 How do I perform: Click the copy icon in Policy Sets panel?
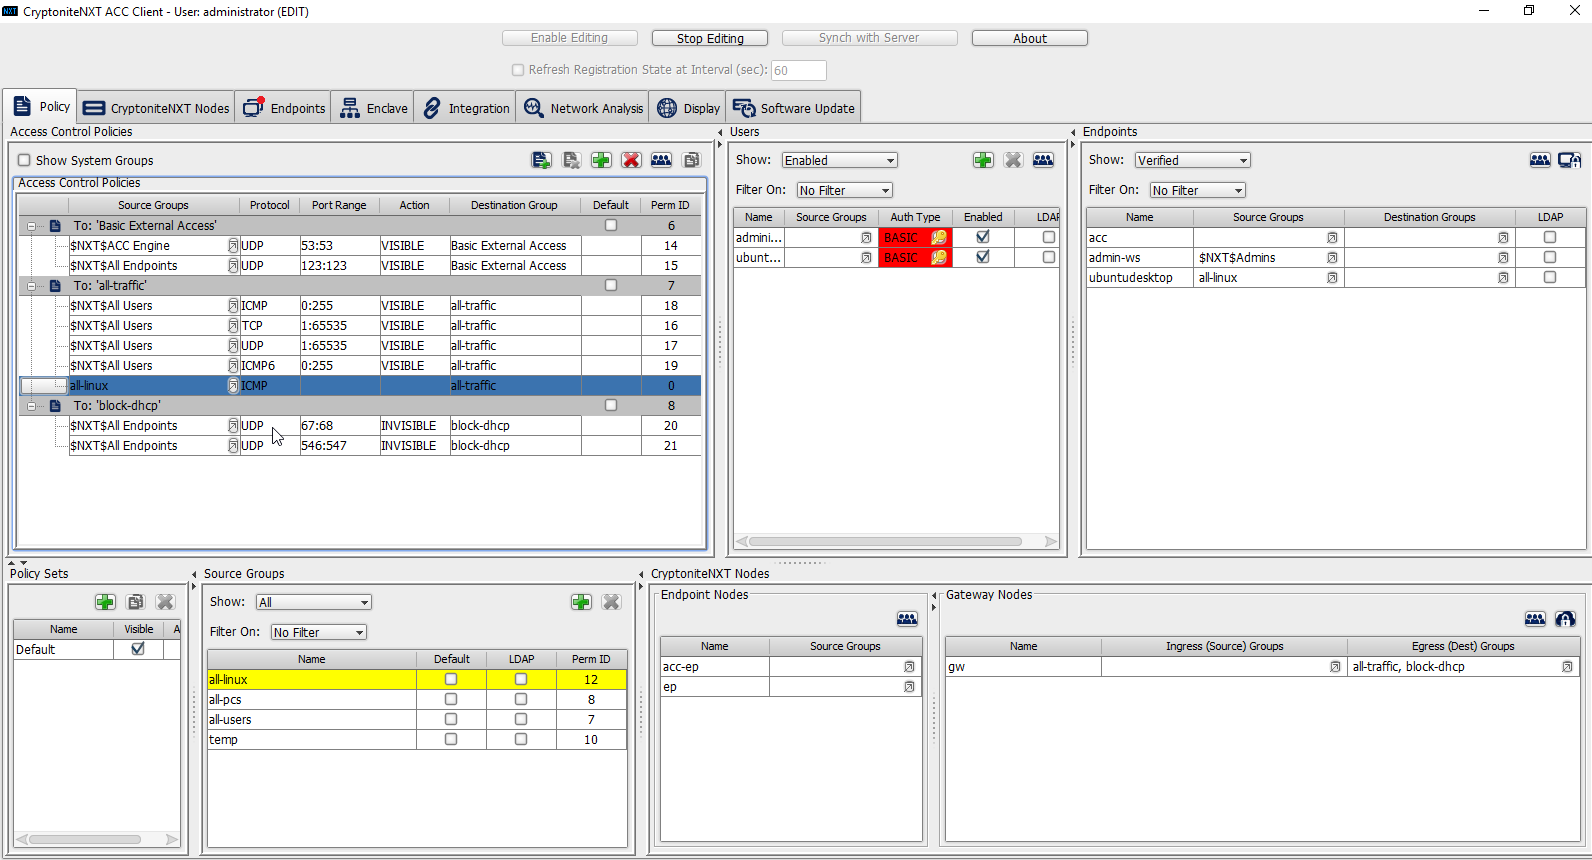tap(135, 602)
